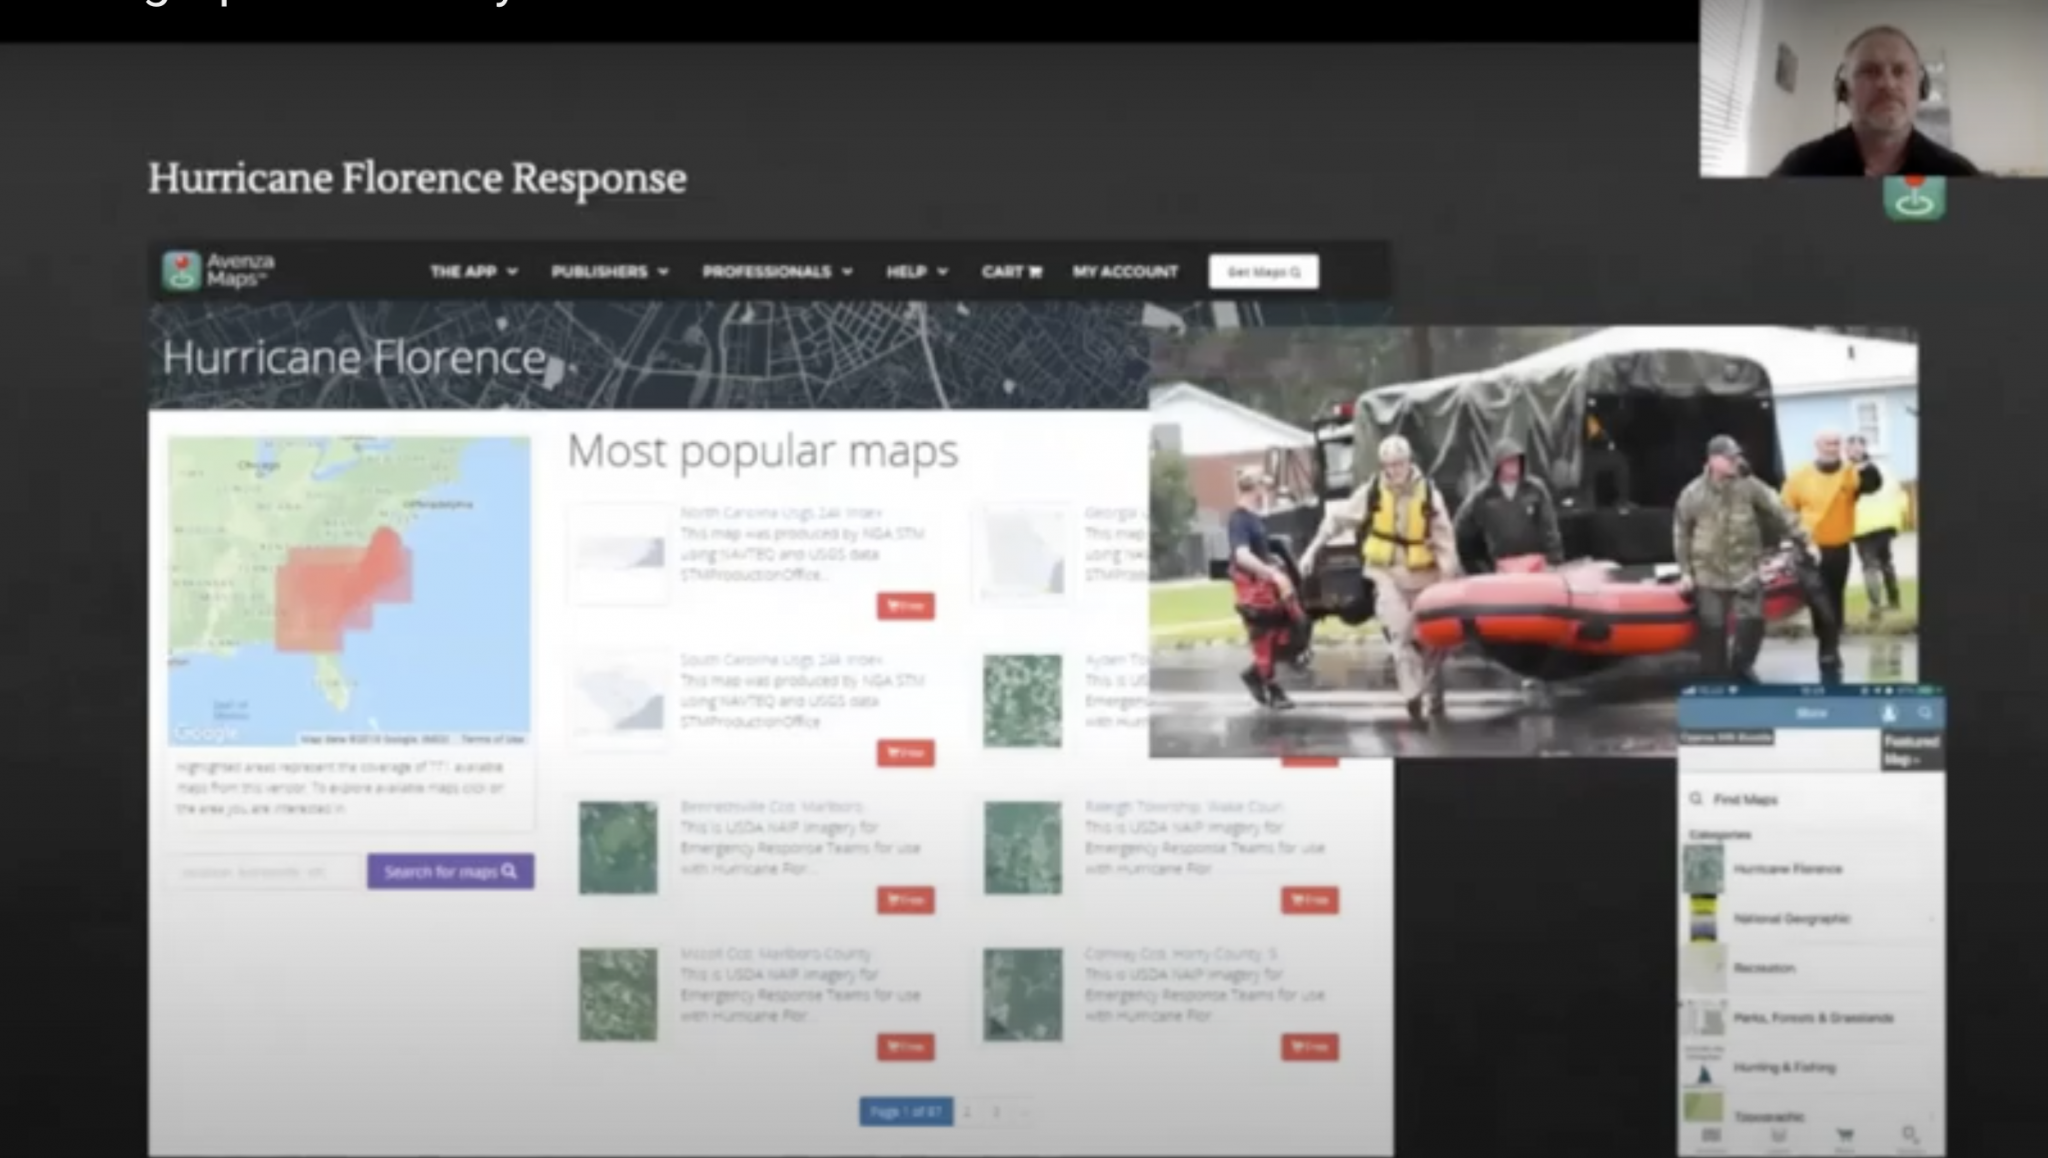Click page 2 in pagination

(967, 1112)
